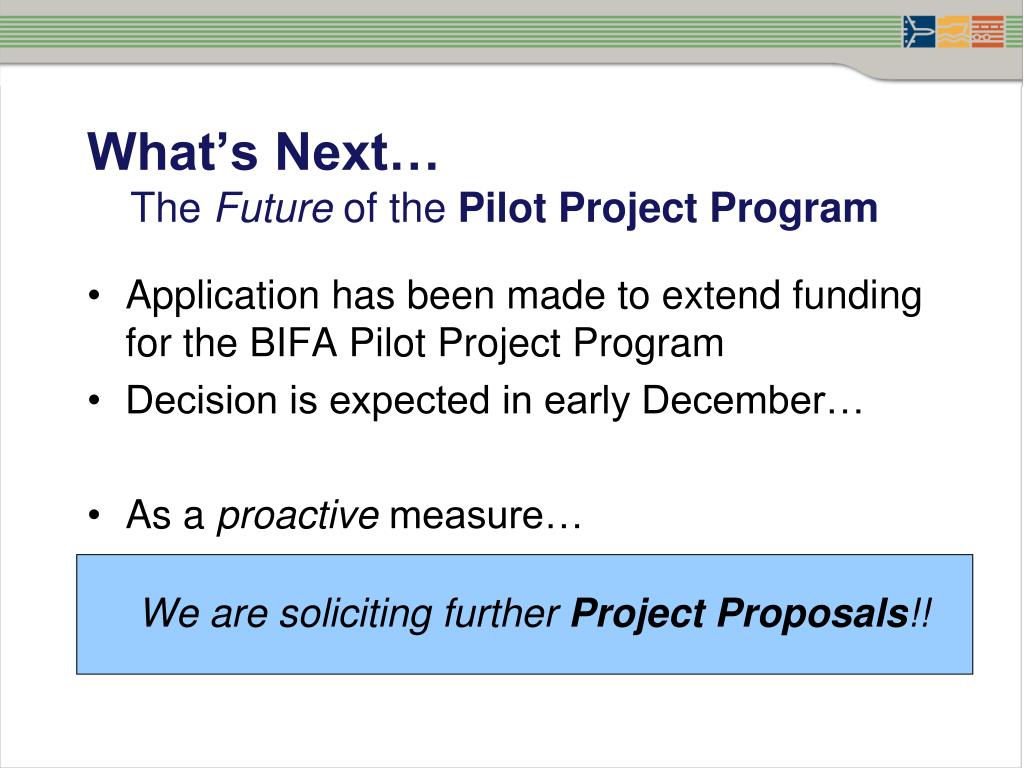Screen dimensions: 1024x768
Task: Click the blue airplane logo icon
Action: pyautogui.click(x=920, y=31)
